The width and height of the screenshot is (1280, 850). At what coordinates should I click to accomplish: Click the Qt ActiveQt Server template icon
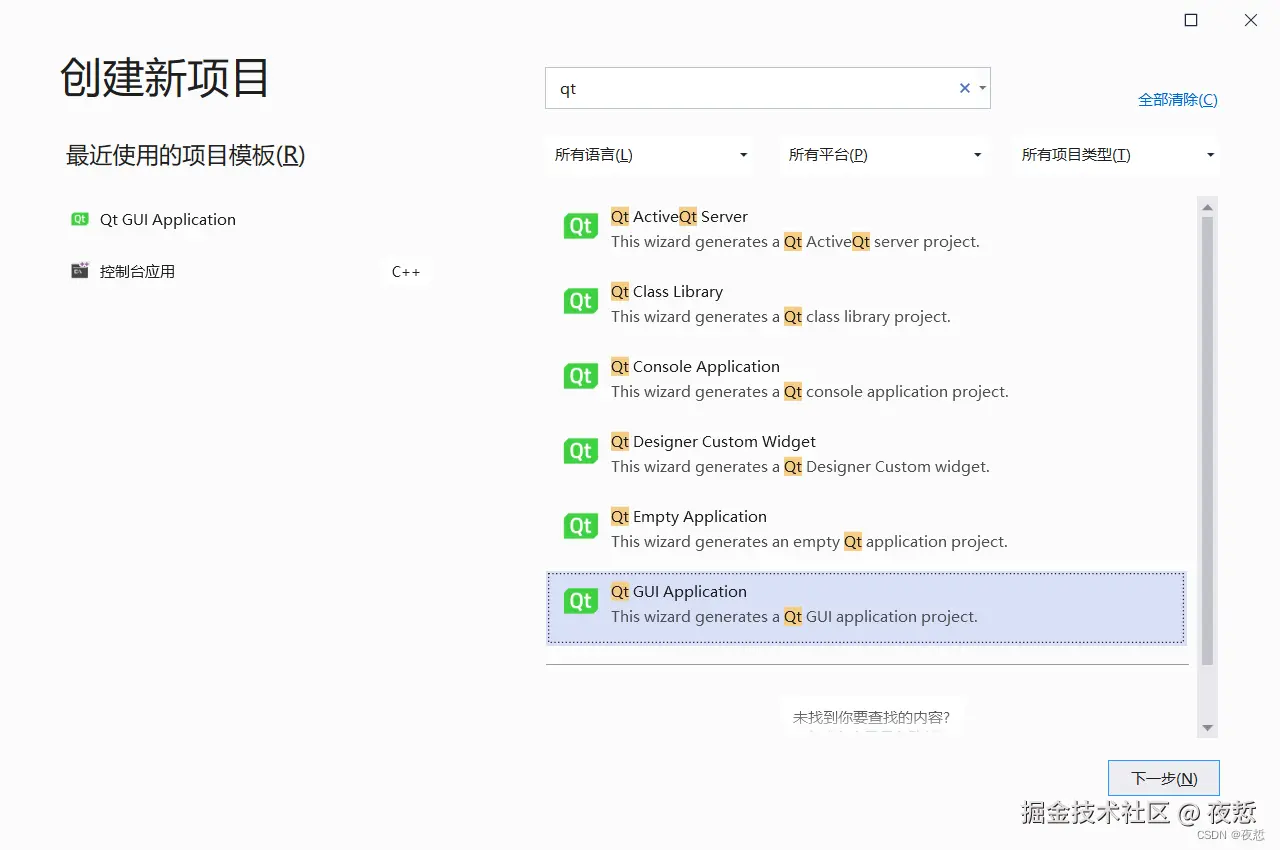(x=580, y=226)
